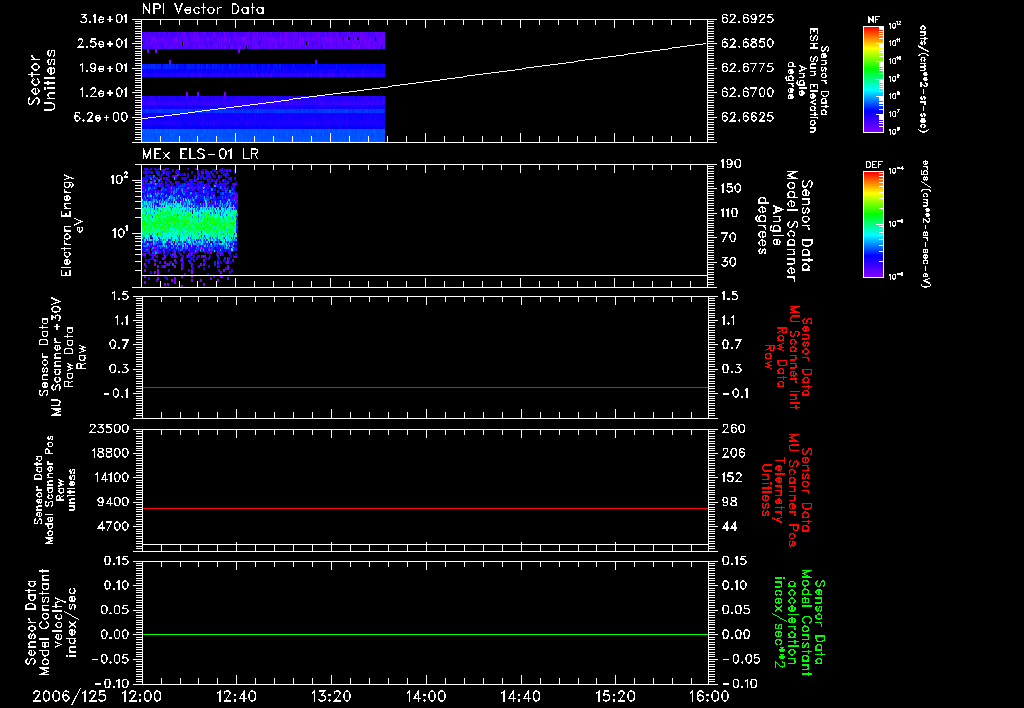The height and width of the screenshot is (708, 1024).
Task: Click the electron energy spectrogram data
Action: 189,225
